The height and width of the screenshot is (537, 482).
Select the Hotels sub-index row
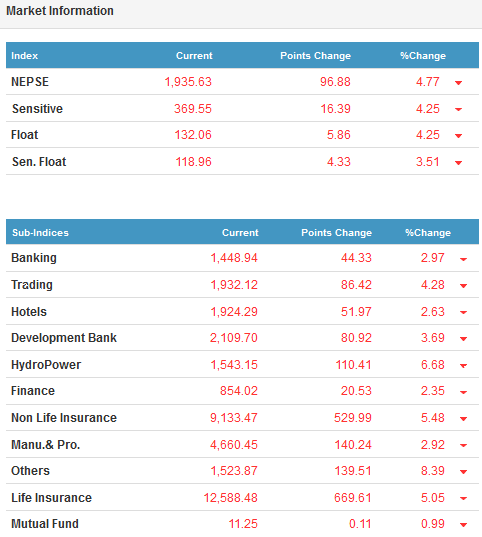click(242, 311)
